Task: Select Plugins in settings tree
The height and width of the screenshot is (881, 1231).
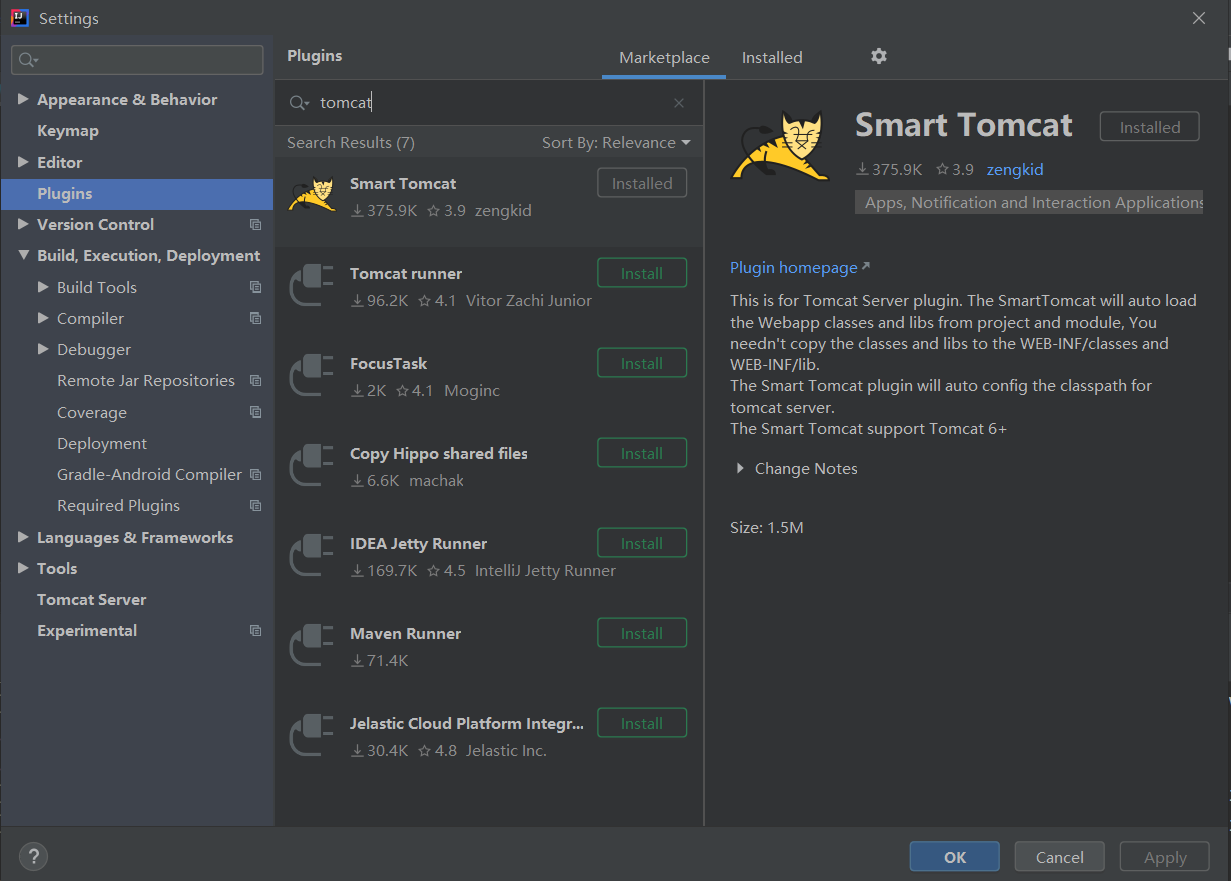Action: click(137, 194)
